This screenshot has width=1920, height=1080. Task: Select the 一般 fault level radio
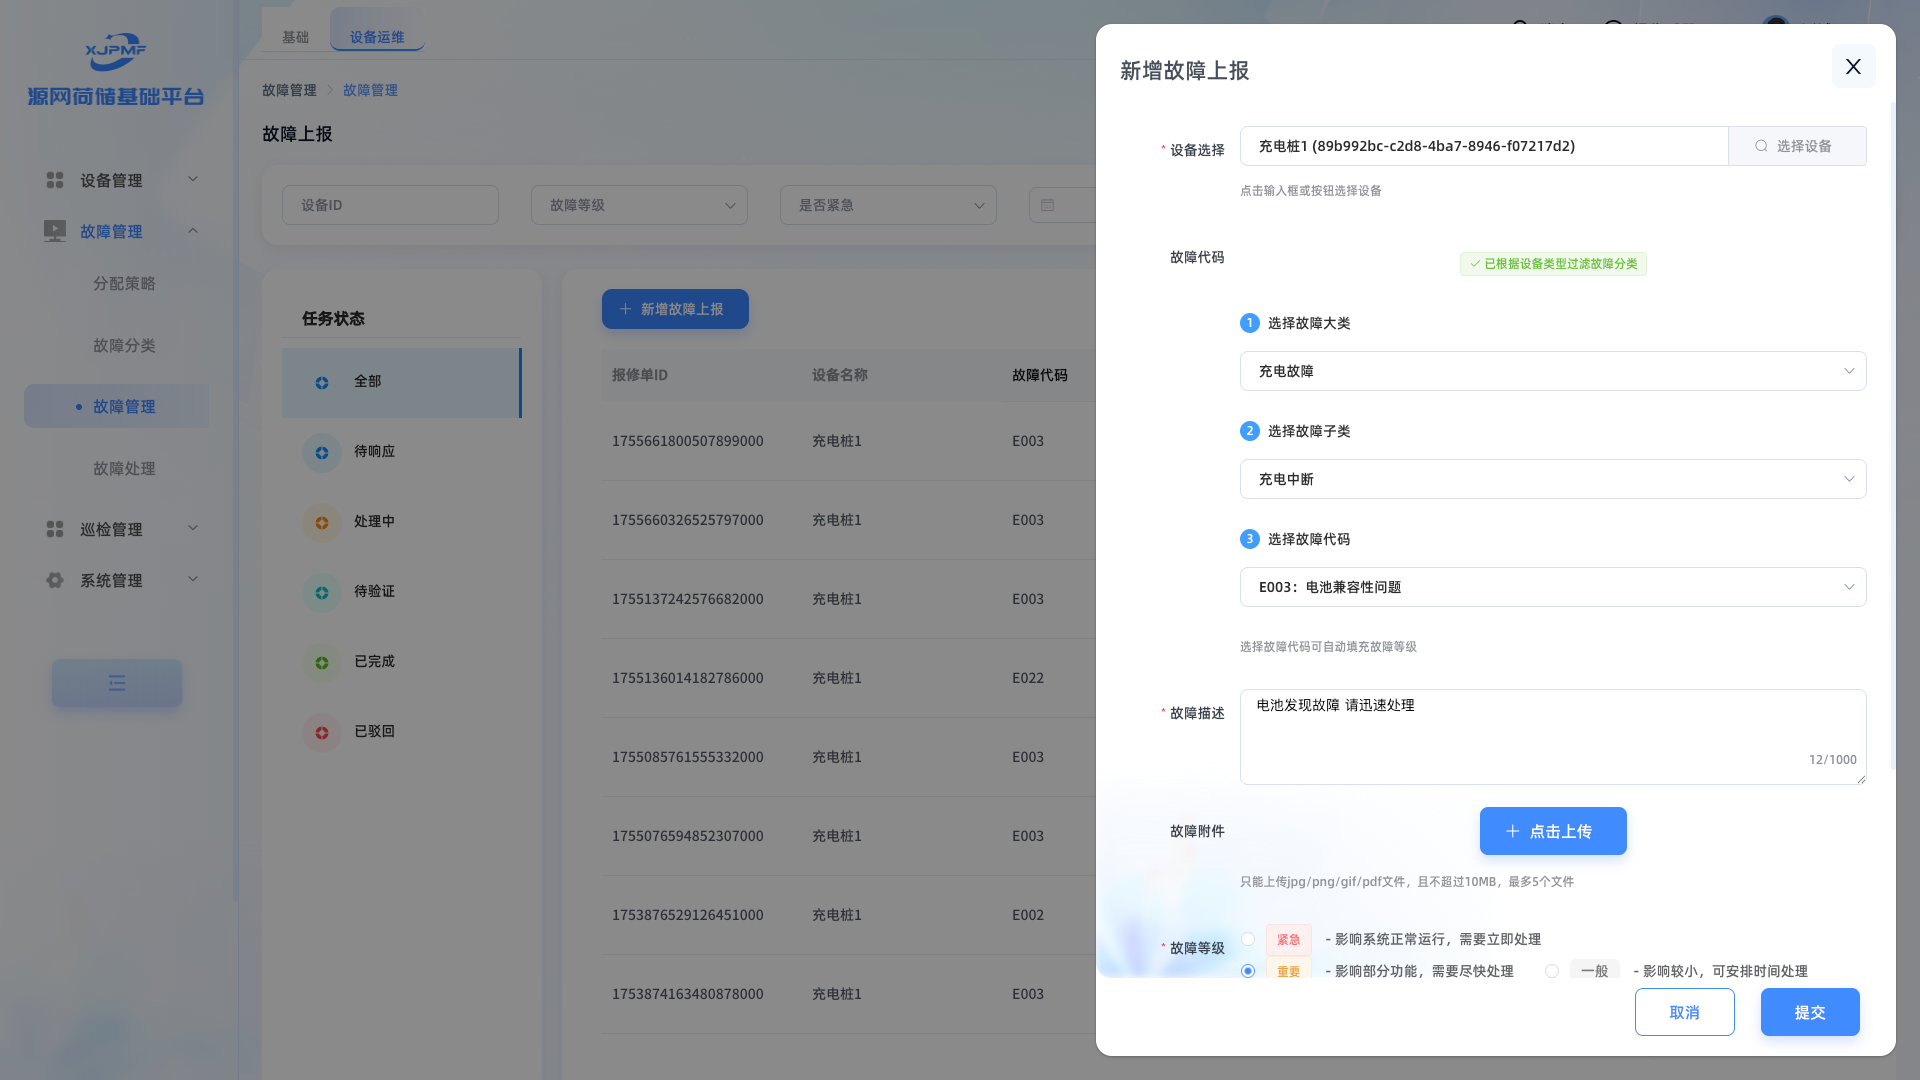pyautogui.click(x=1552, y=971)
